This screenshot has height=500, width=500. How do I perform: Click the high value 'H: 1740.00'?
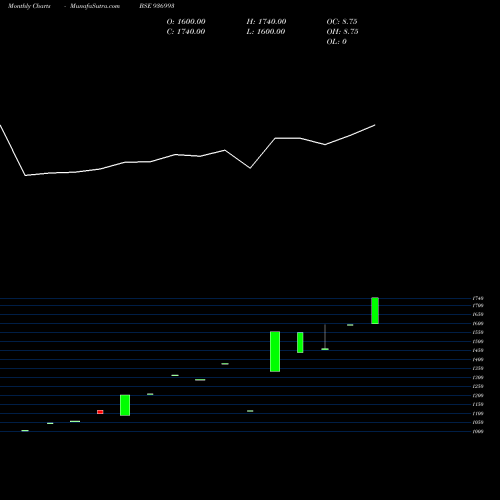[x=266, y=22]
